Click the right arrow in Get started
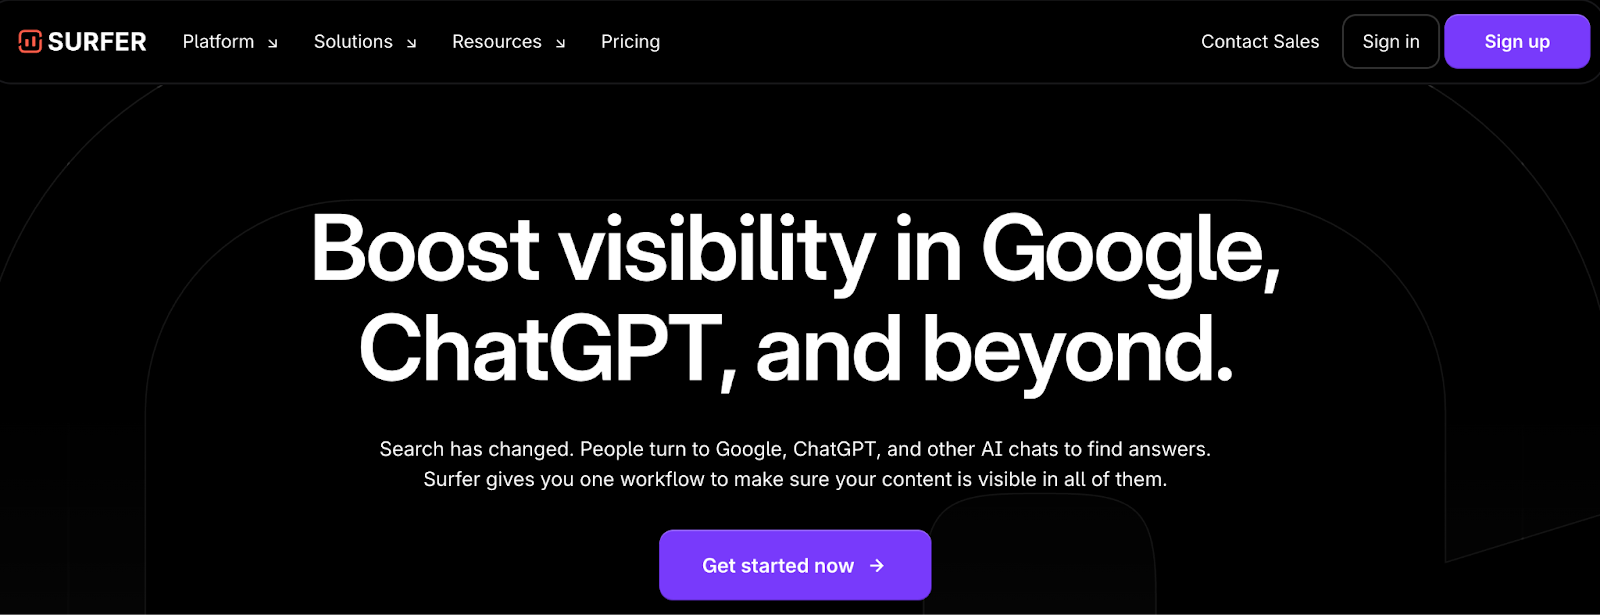Viewport: 1600px width, 615px height. tap(877, 565)
